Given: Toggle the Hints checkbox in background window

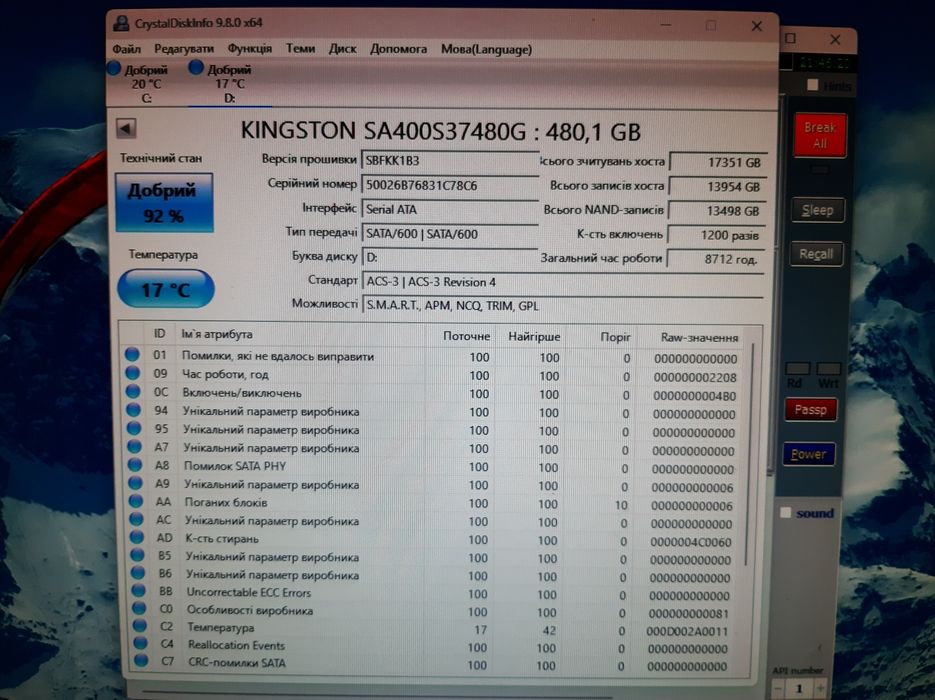Looking at the screenshot, I should [812, 85].
